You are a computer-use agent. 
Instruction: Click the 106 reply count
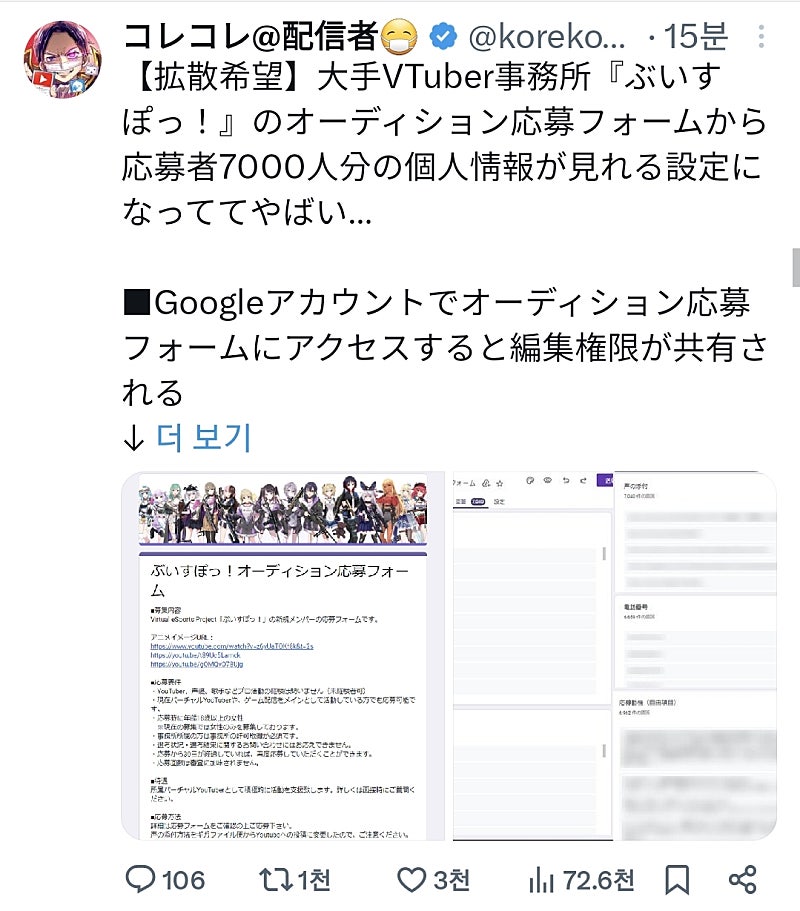click(x=184, y=880)
